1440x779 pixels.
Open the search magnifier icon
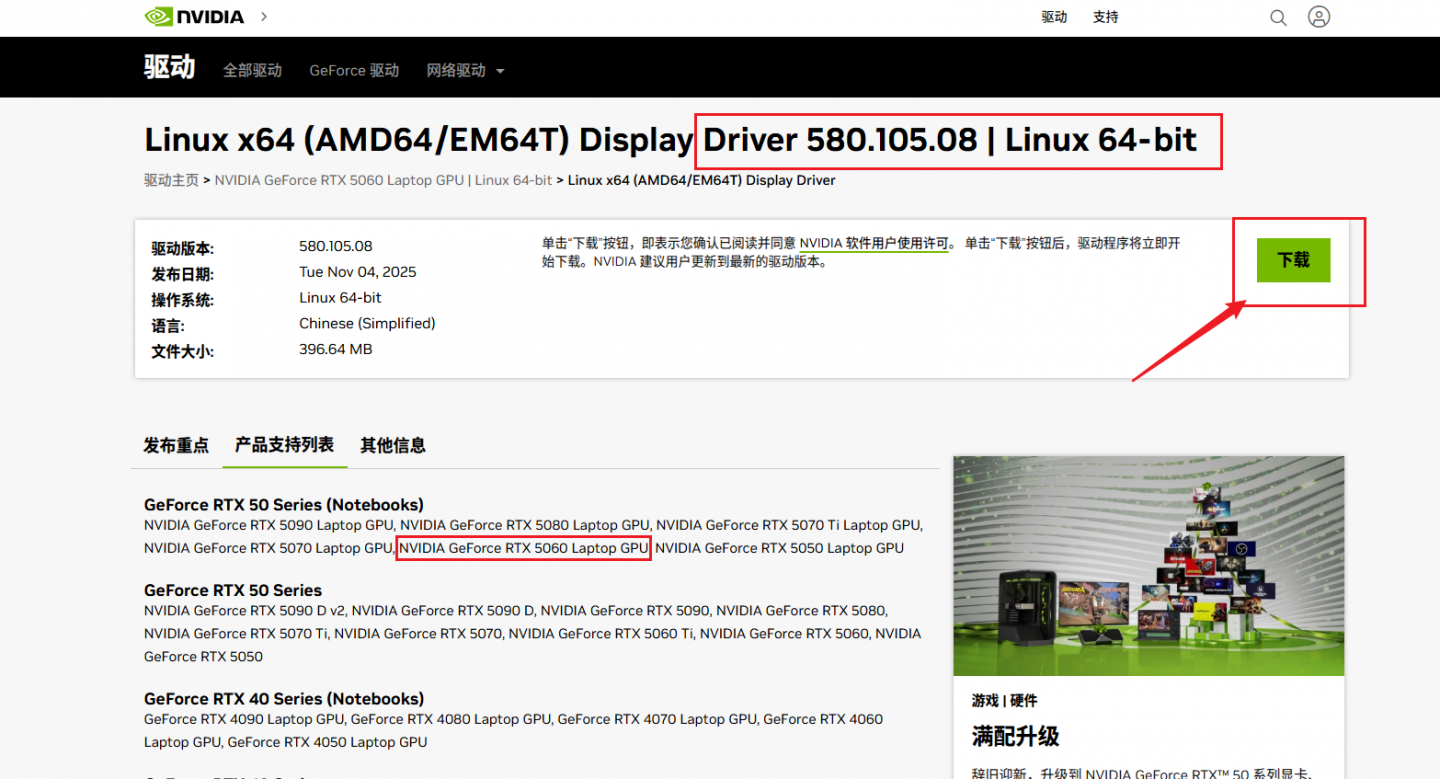pyautogui.click(x=1278, y=17)
